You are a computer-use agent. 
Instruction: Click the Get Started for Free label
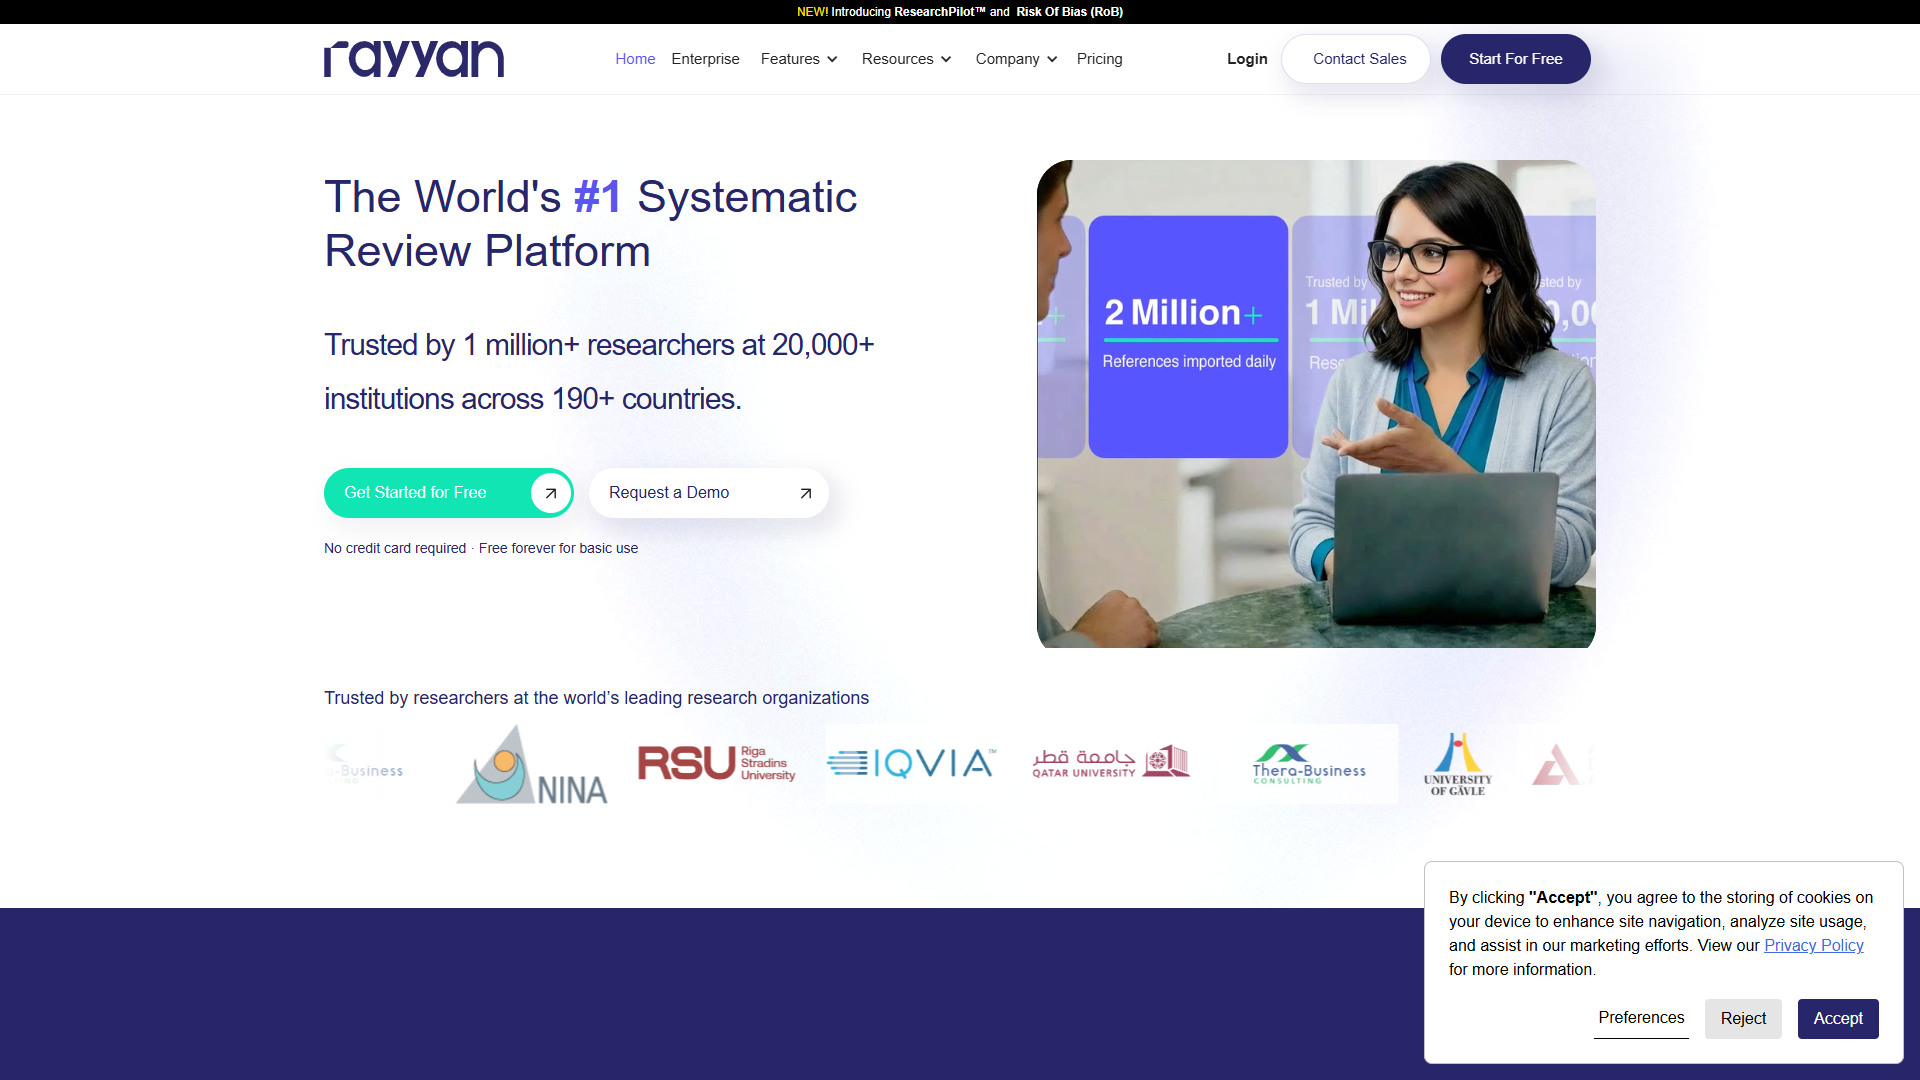[415, 493]
